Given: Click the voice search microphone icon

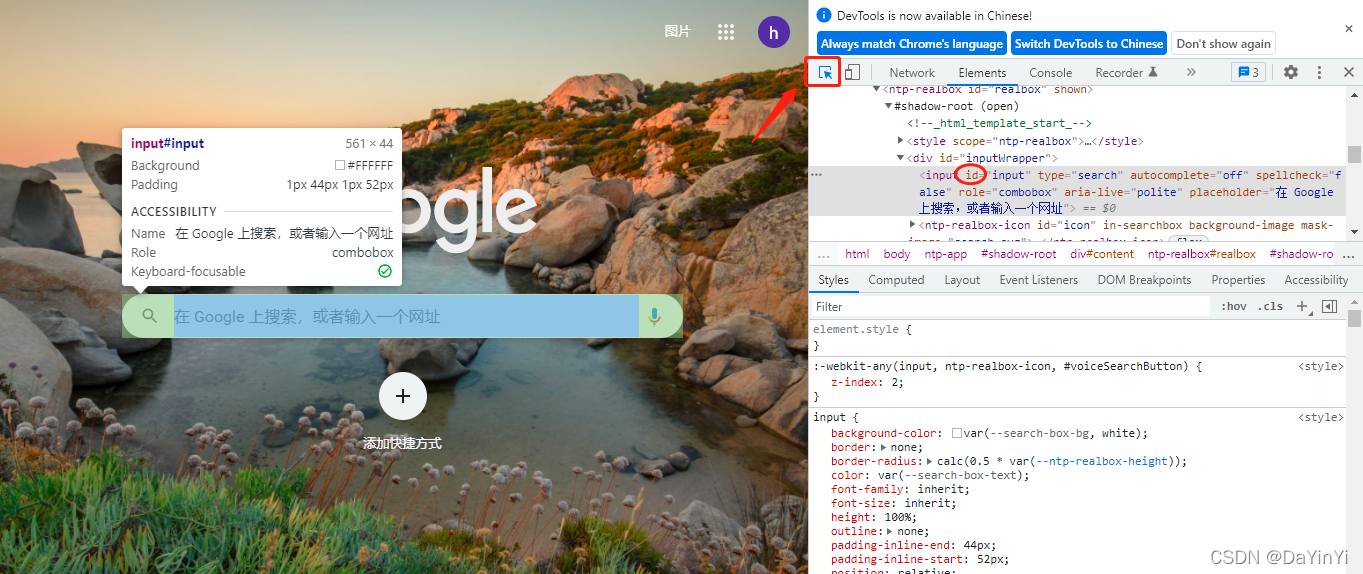Looking at the screenshot, I should (654, 316).
